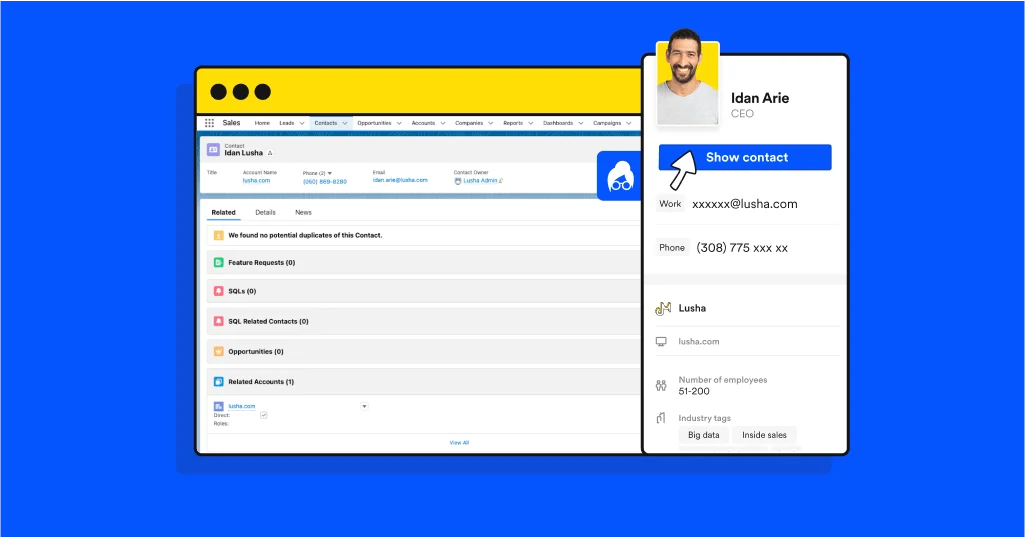Expand the Dashboards menu chevron

click(x=580, y=123)
